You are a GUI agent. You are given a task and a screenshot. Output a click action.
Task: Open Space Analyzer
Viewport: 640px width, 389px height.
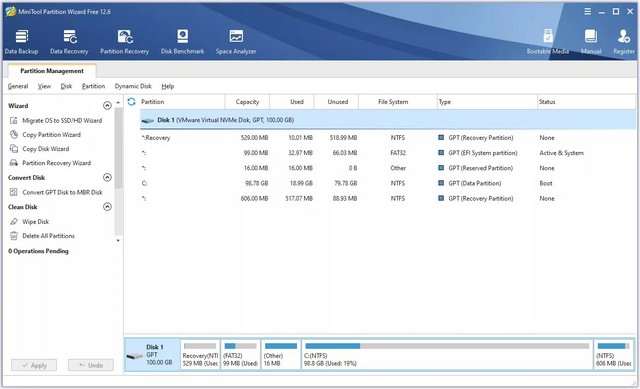pyautogui.click(x=236, y=42)
